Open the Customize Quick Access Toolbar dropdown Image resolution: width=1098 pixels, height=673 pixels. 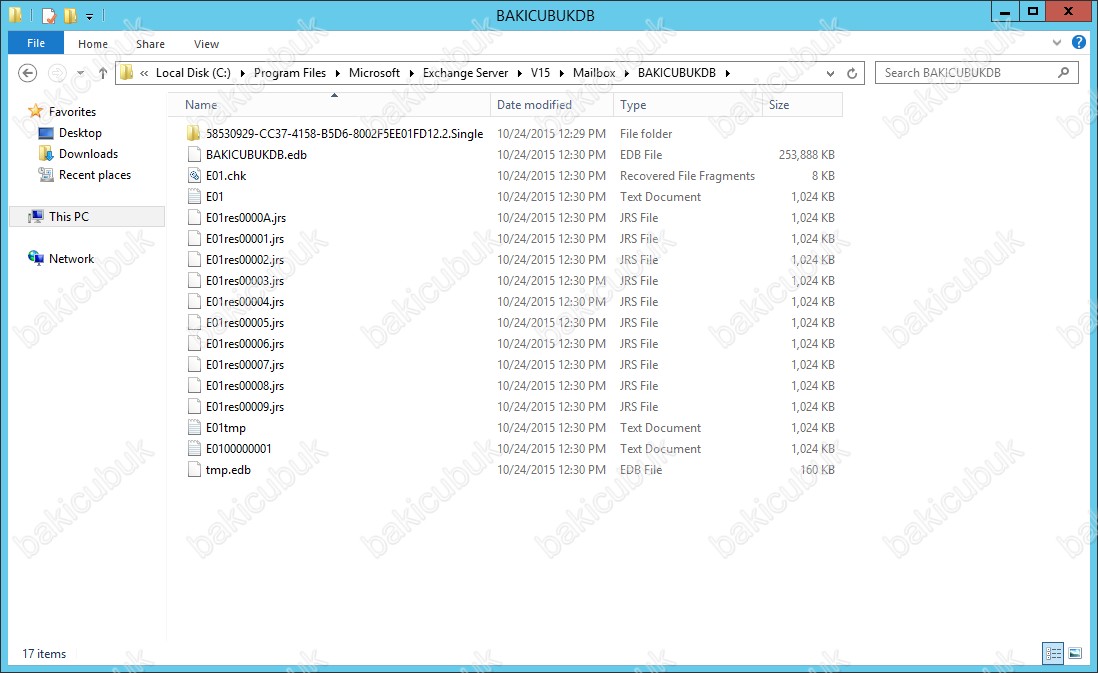pos(89,16)
